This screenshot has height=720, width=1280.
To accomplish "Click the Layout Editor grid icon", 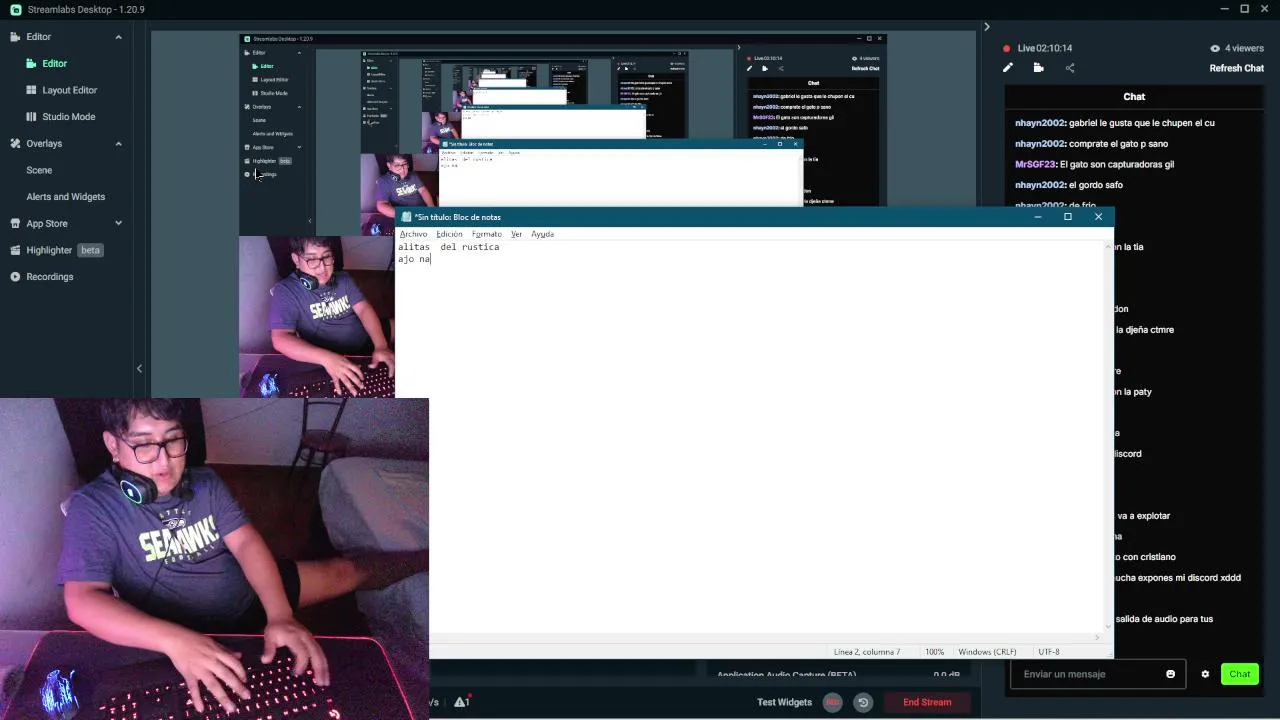I will [x=32, y=90].
